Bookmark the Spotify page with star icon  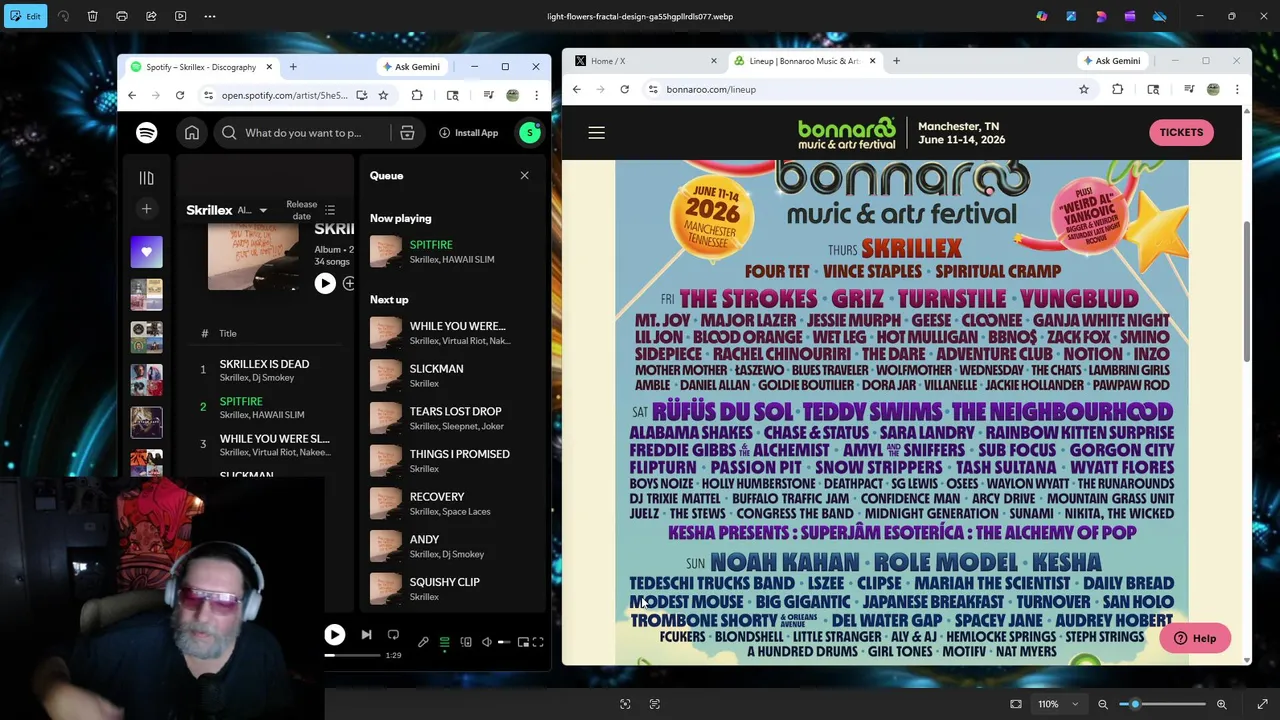[x=383, y=95]
